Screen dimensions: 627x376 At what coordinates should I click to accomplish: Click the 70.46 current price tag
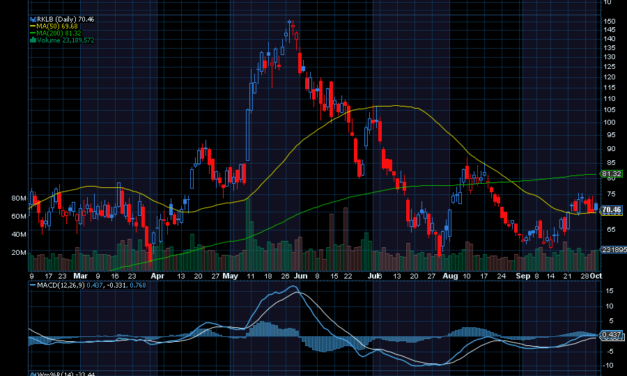[611, 210]
